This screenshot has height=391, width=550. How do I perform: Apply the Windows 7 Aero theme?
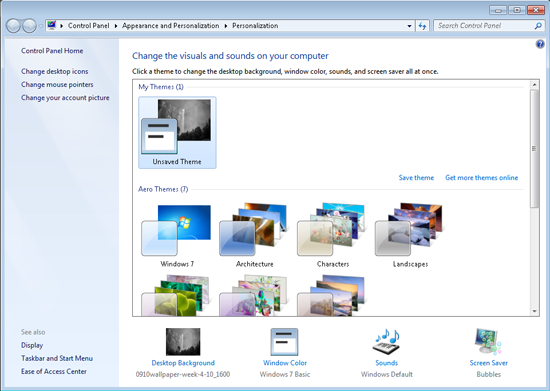pos(177,235)
